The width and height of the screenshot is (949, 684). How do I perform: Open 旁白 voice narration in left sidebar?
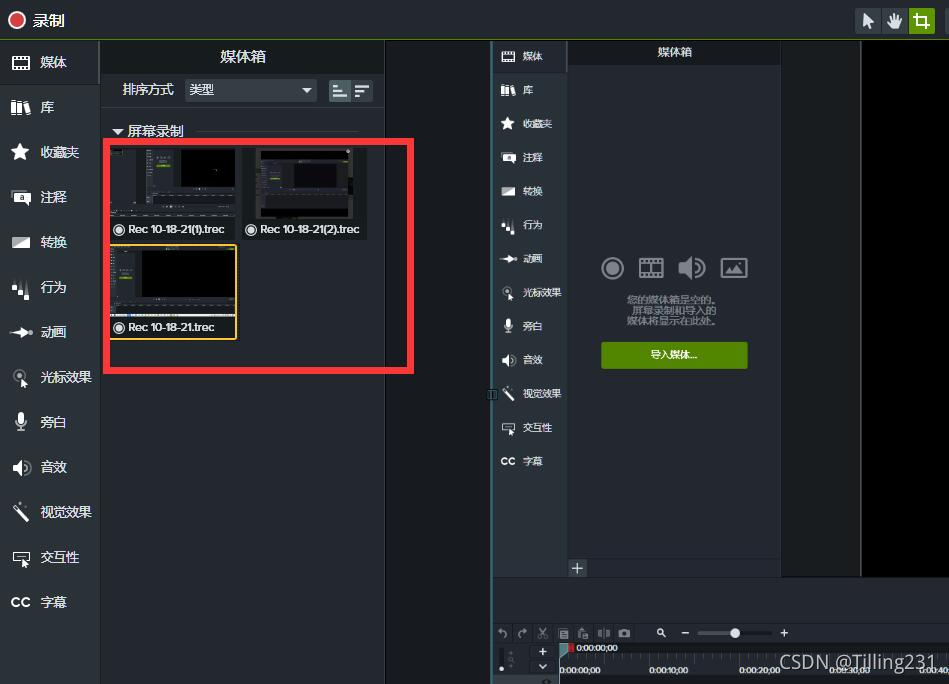(x=49, y=422)
